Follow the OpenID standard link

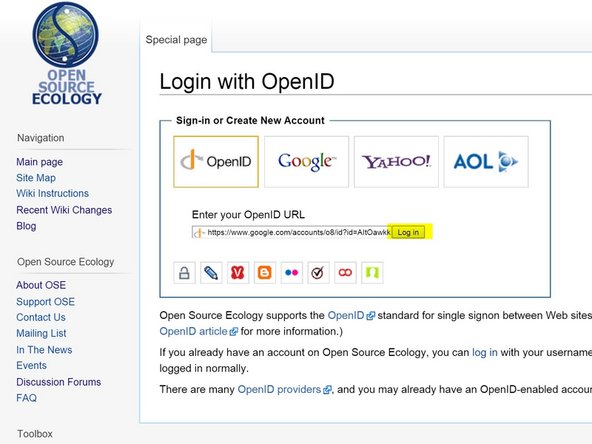pos(346,316)
